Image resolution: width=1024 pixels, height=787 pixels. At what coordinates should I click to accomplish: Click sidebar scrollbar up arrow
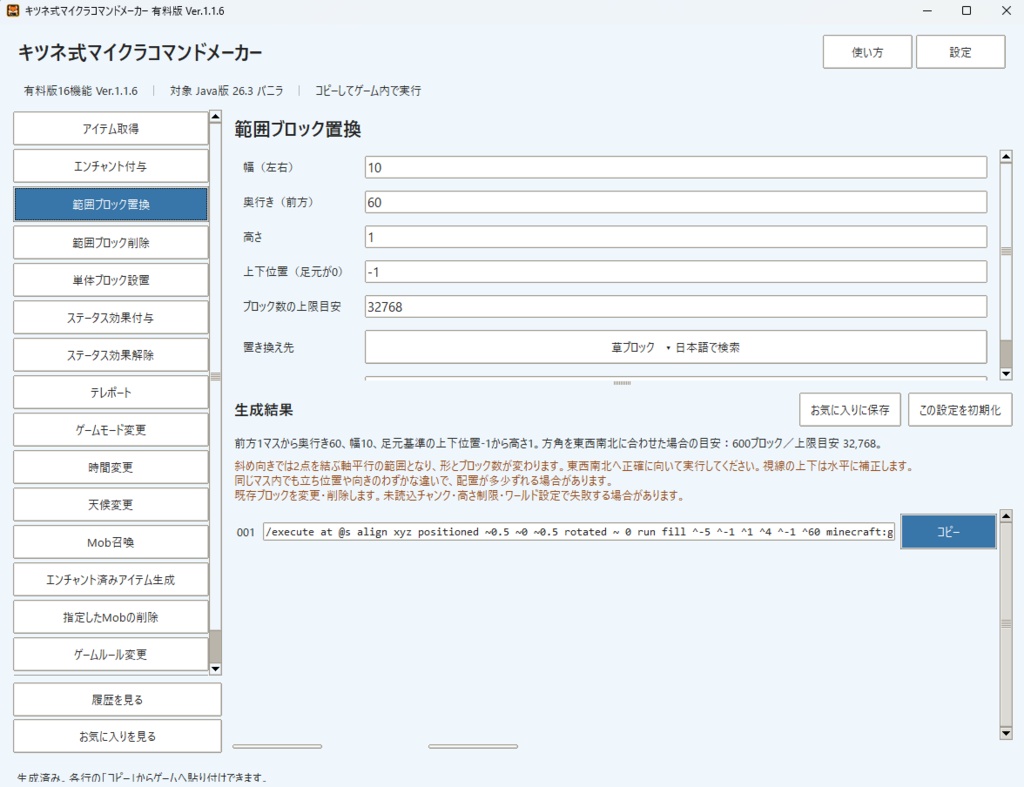coord(215,117)
